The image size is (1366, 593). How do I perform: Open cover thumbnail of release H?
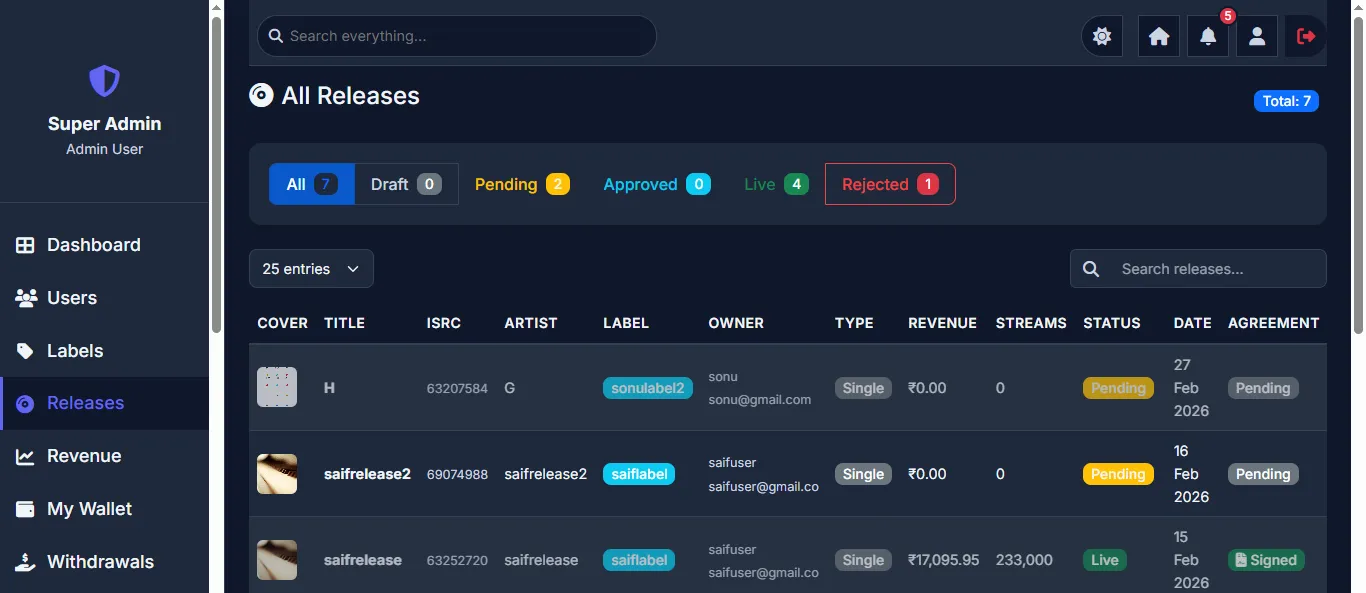[277, 387]
